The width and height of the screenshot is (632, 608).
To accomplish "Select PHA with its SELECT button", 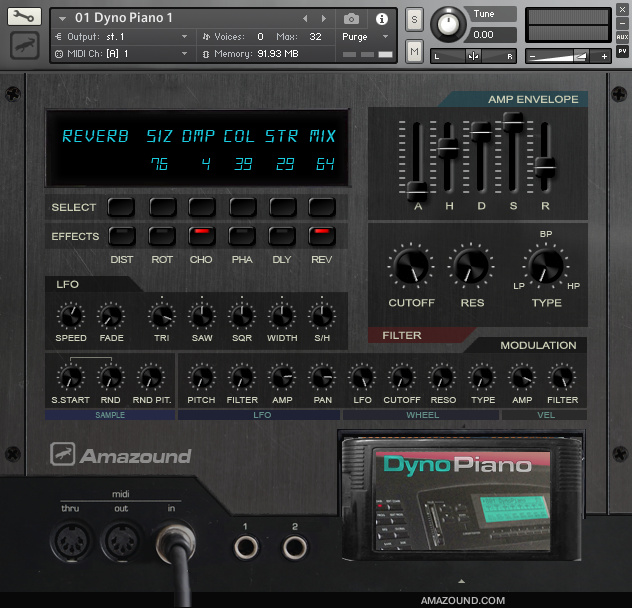I will (x=243, y=207).
